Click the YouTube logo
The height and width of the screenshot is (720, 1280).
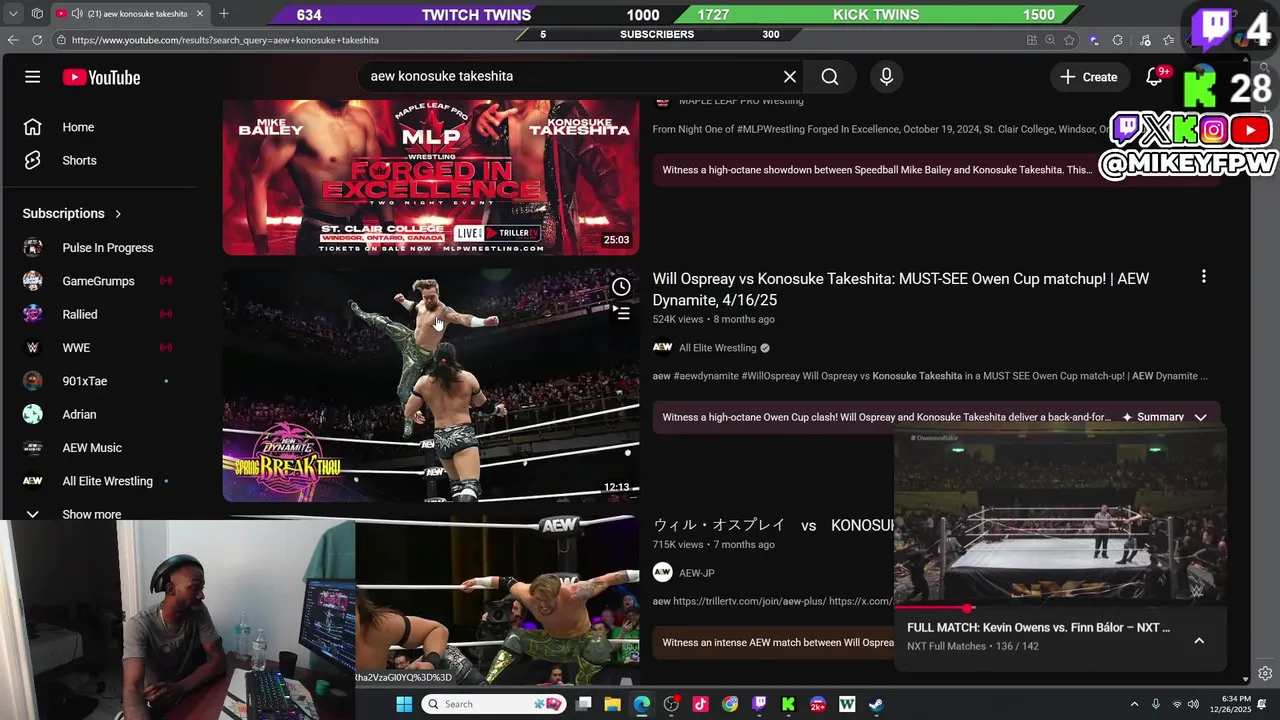pyautogui.click(x=101, y=77)
